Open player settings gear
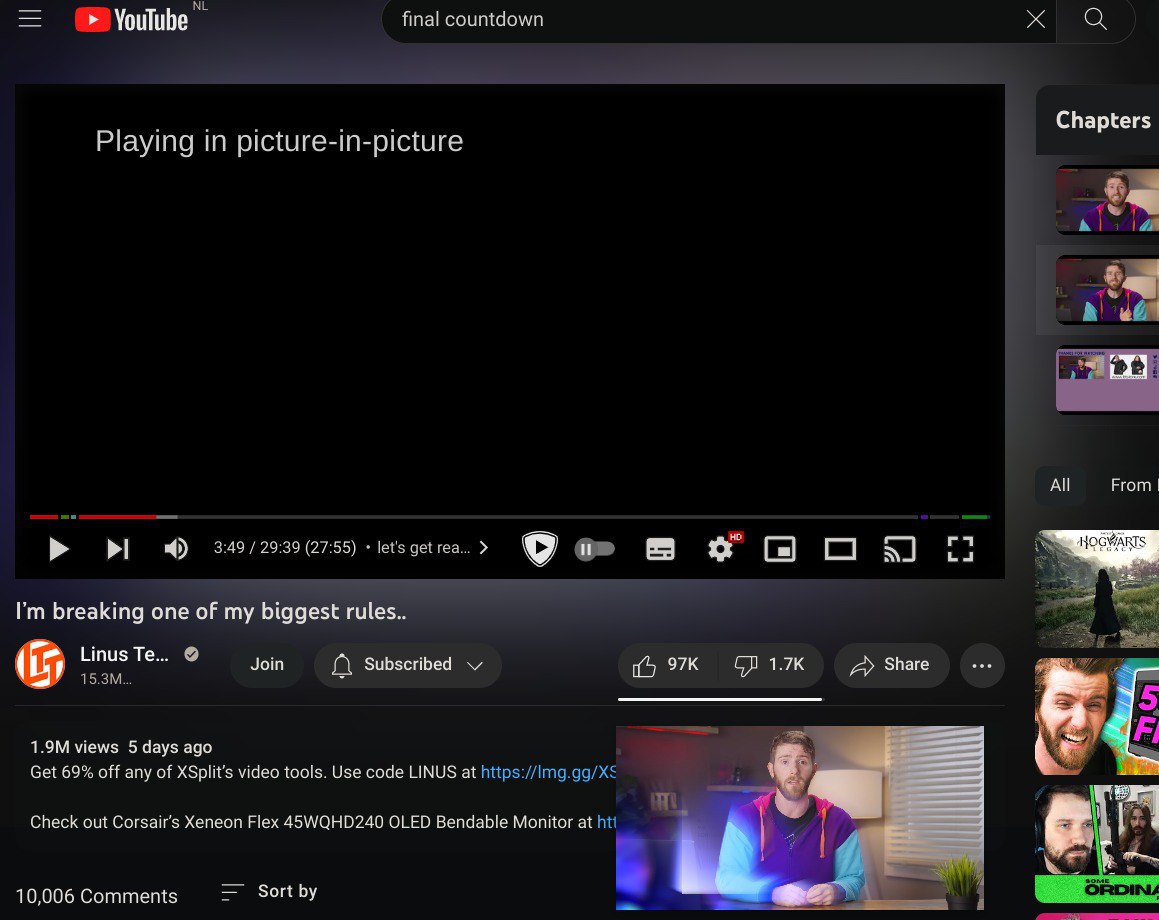Viewport: 1159px width, 920px height. point(720,548)
